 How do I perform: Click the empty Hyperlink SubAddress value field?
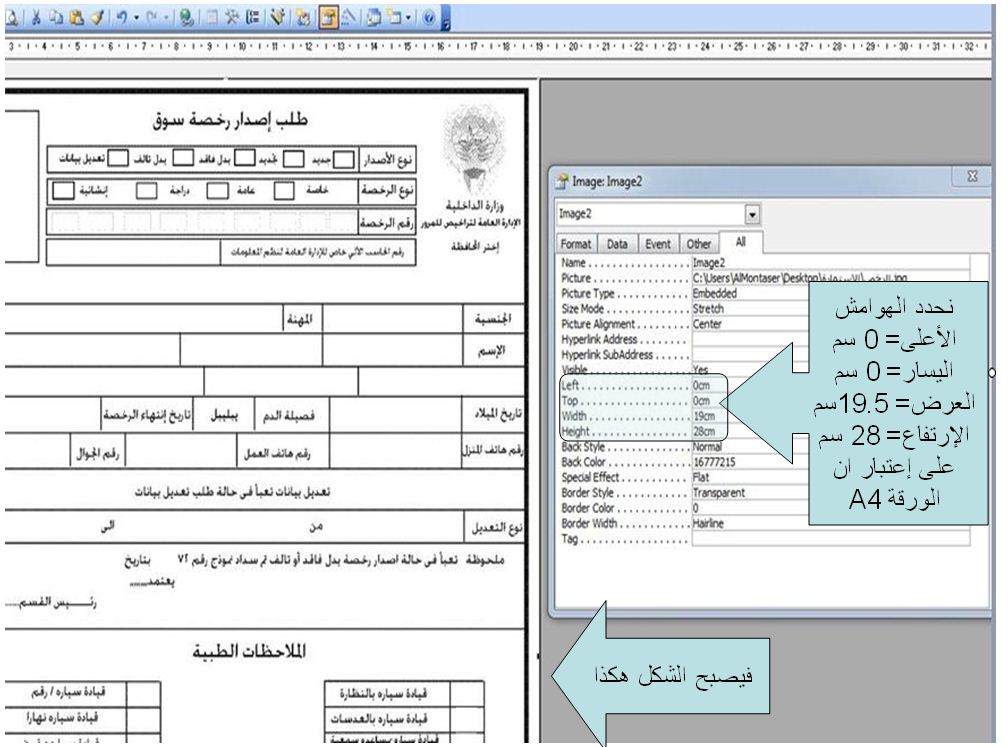point(750,355)
